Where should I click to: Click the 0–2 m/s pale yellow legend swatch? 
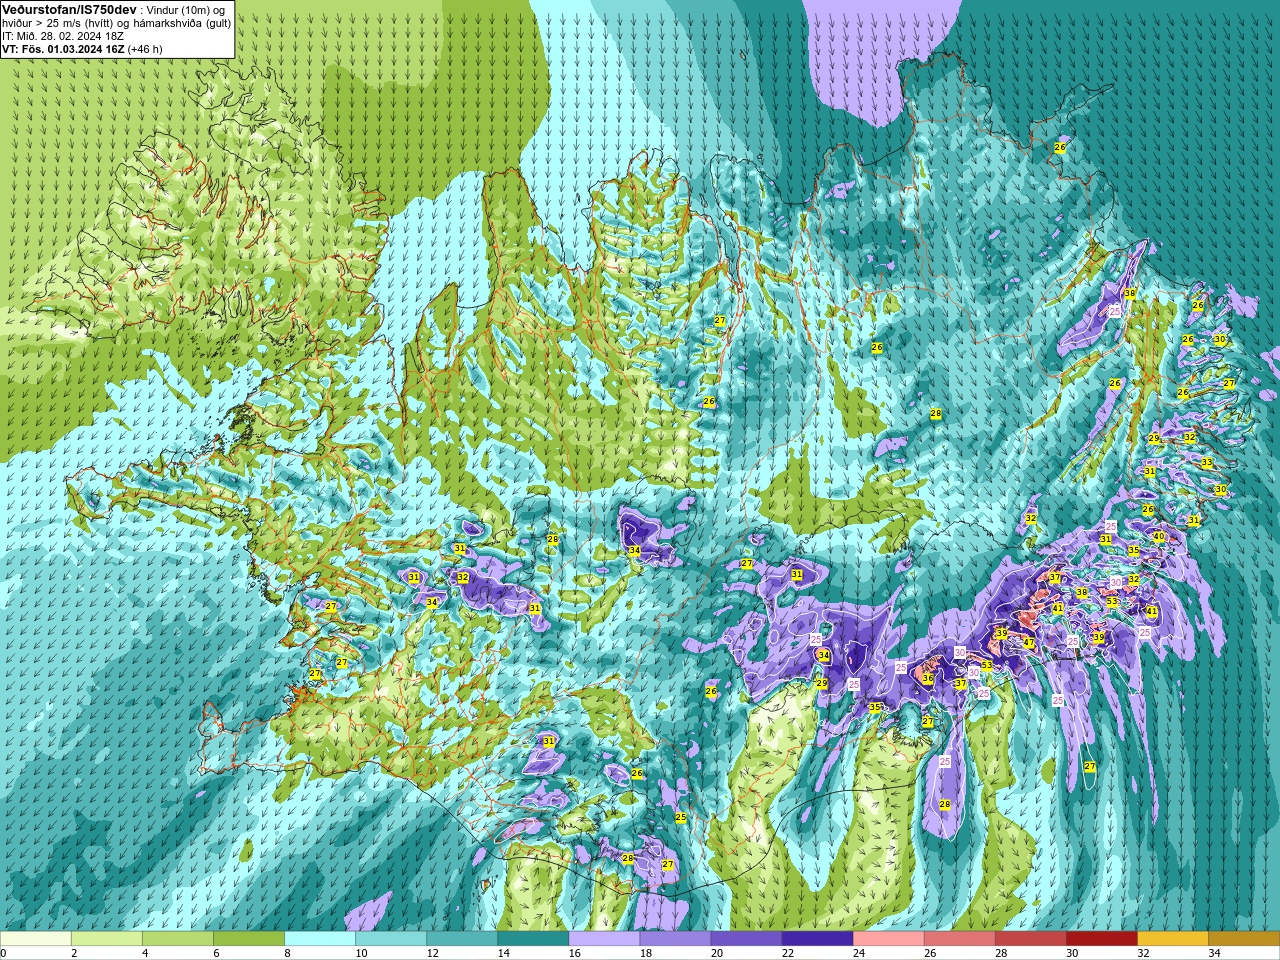pos(36,939)
